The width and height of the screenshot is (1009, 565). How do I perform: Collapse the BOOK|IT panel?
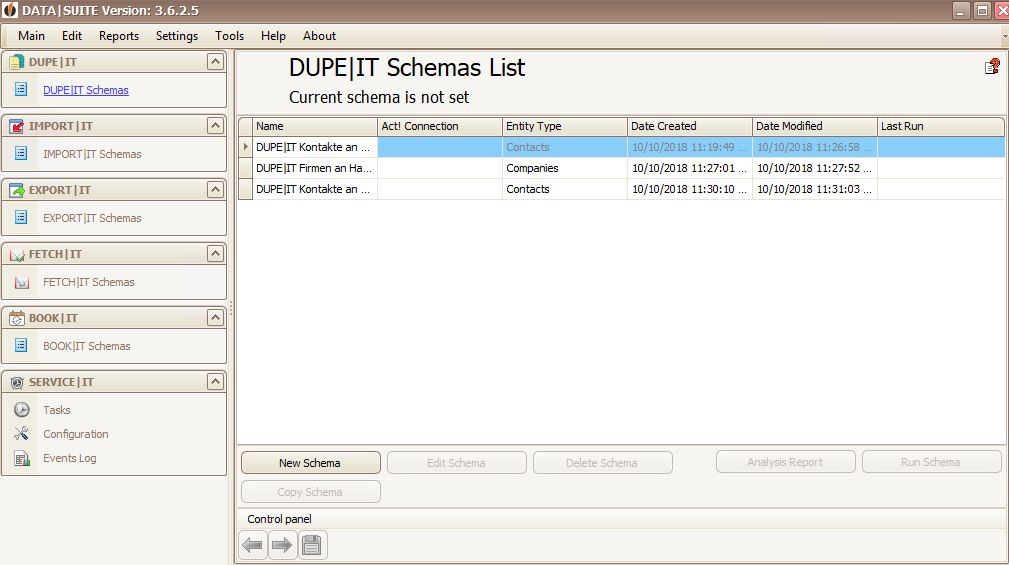tap(215, 317)
